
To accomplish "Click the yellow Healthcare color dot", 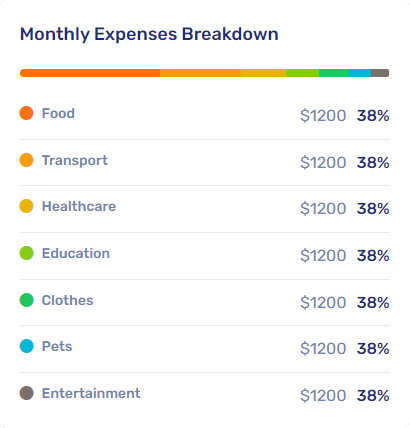I will tap(26, 206).
